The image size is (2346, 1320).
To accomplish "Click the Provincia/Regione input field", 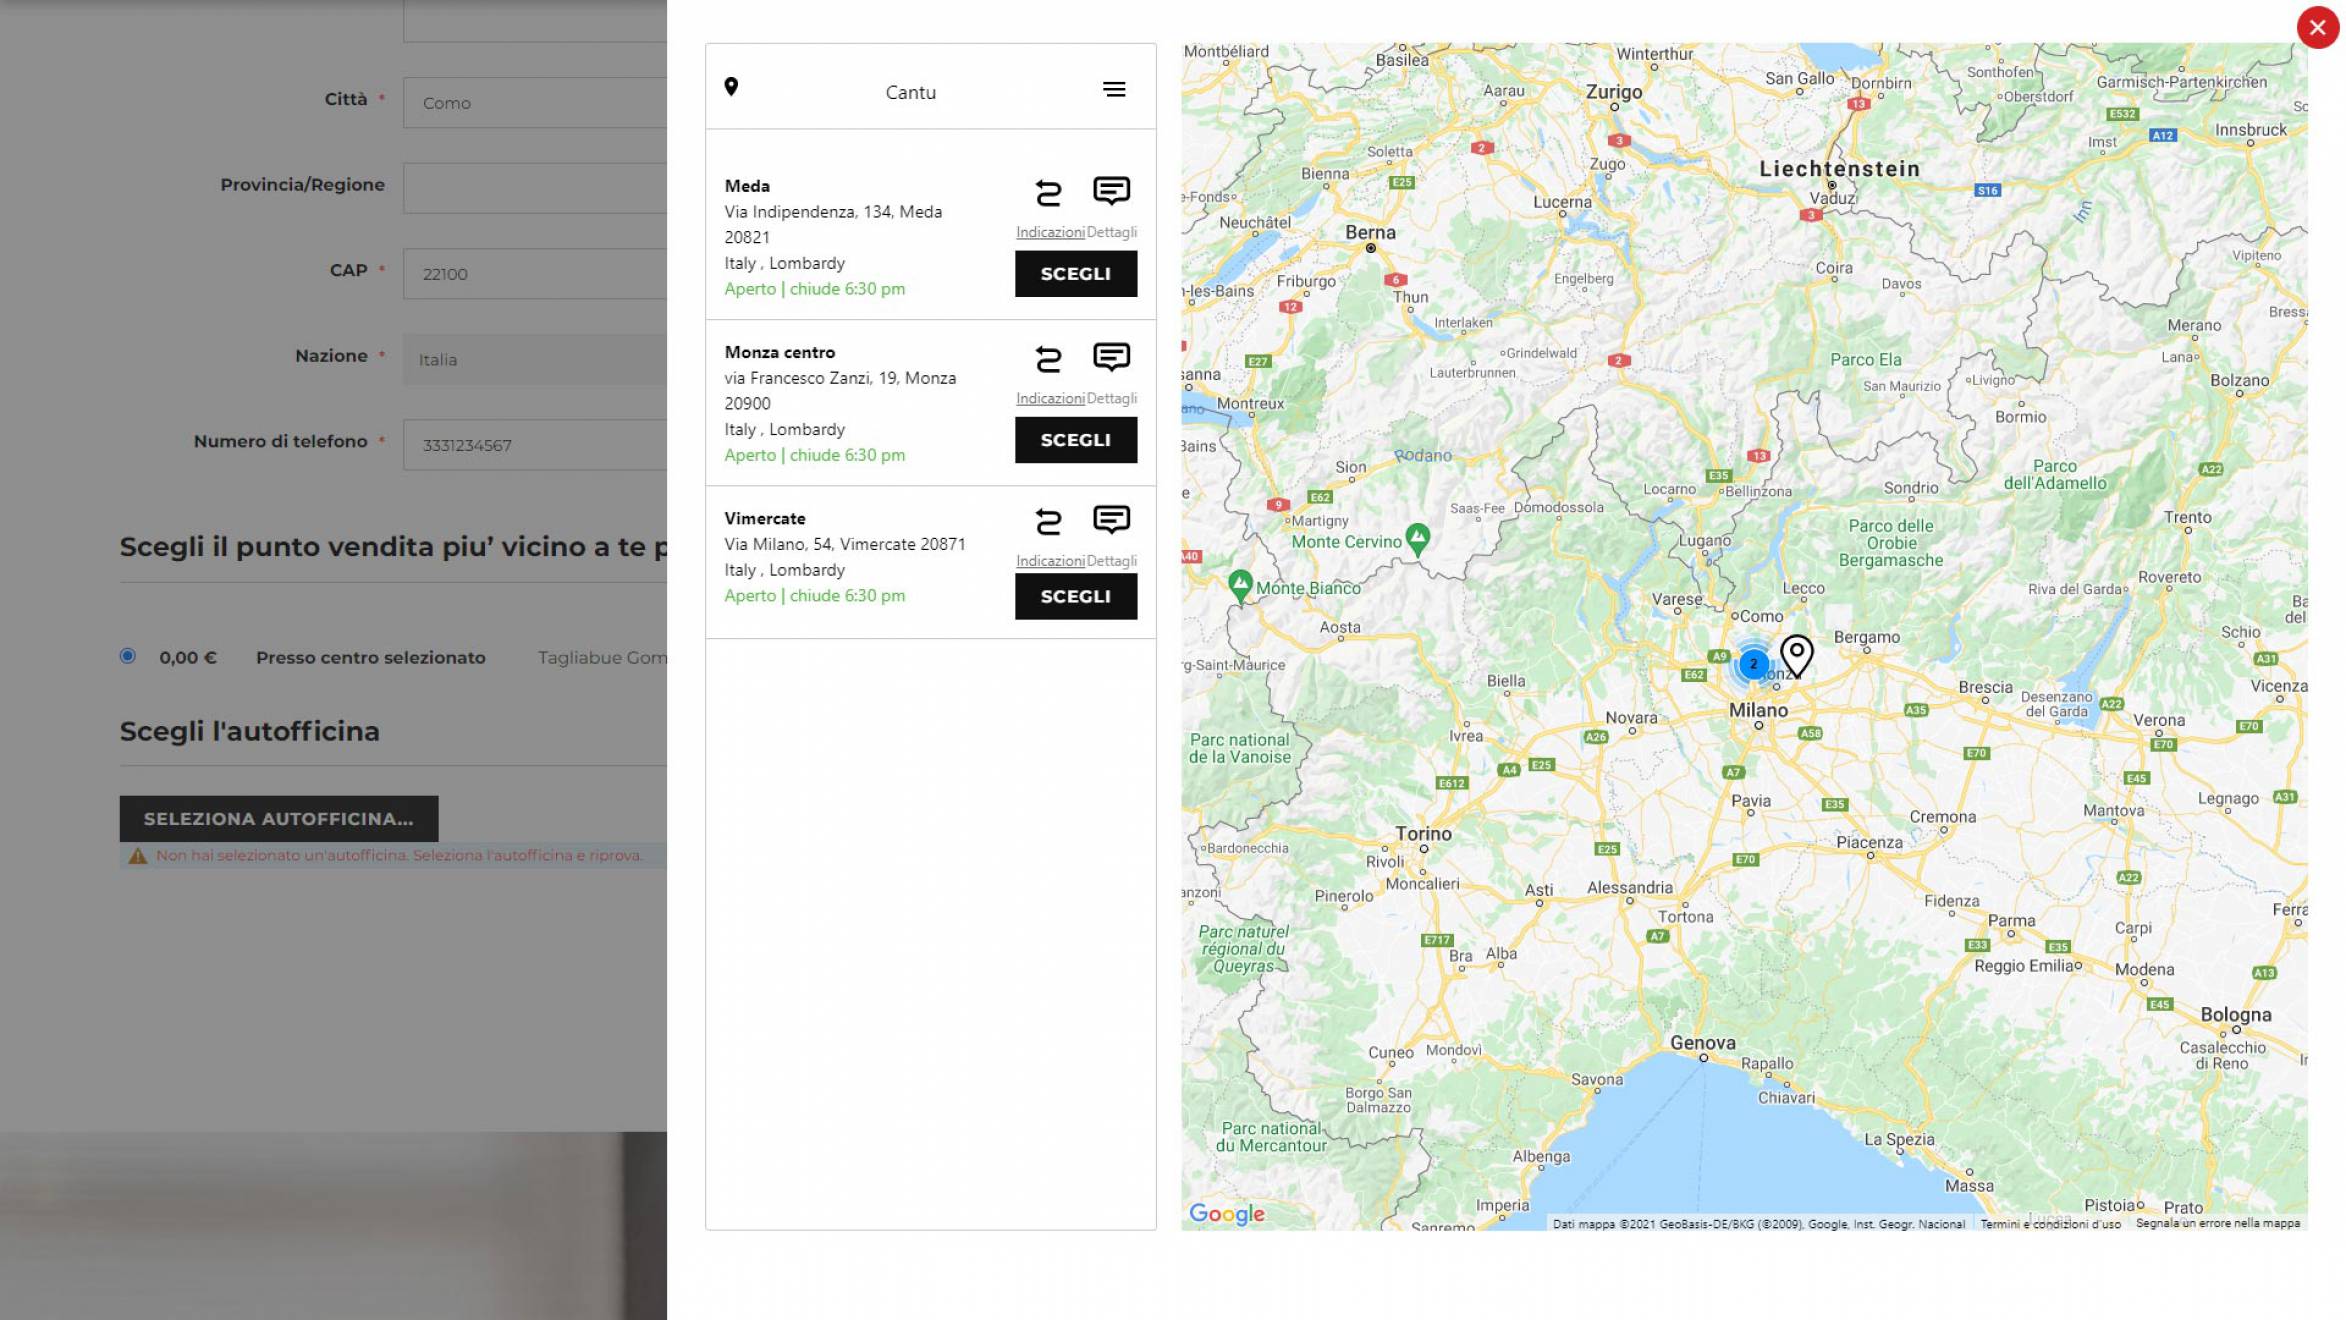I will 535,188.
